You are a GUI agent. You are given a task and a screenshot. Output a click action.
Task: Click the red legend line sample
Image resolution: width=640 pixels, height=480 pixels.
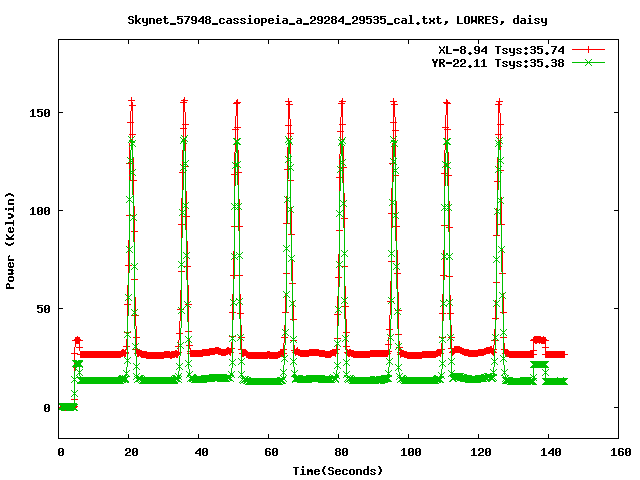(x=588, y=50)
